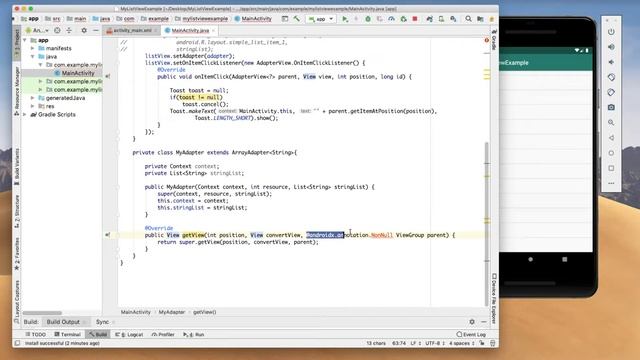Open LF line separator selector
This screenshot has height=360, width=640.
click(x=415, y=343)
